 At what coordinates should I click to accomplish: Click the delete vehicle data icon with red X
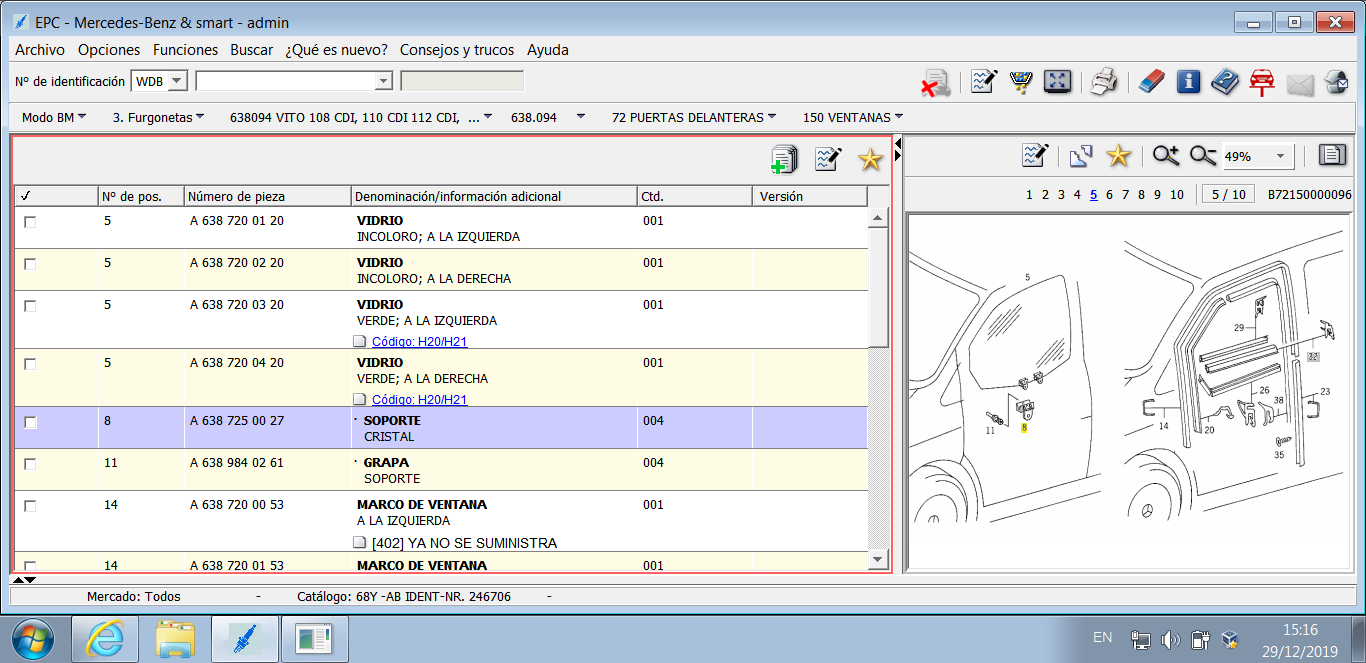click(935, 82)
